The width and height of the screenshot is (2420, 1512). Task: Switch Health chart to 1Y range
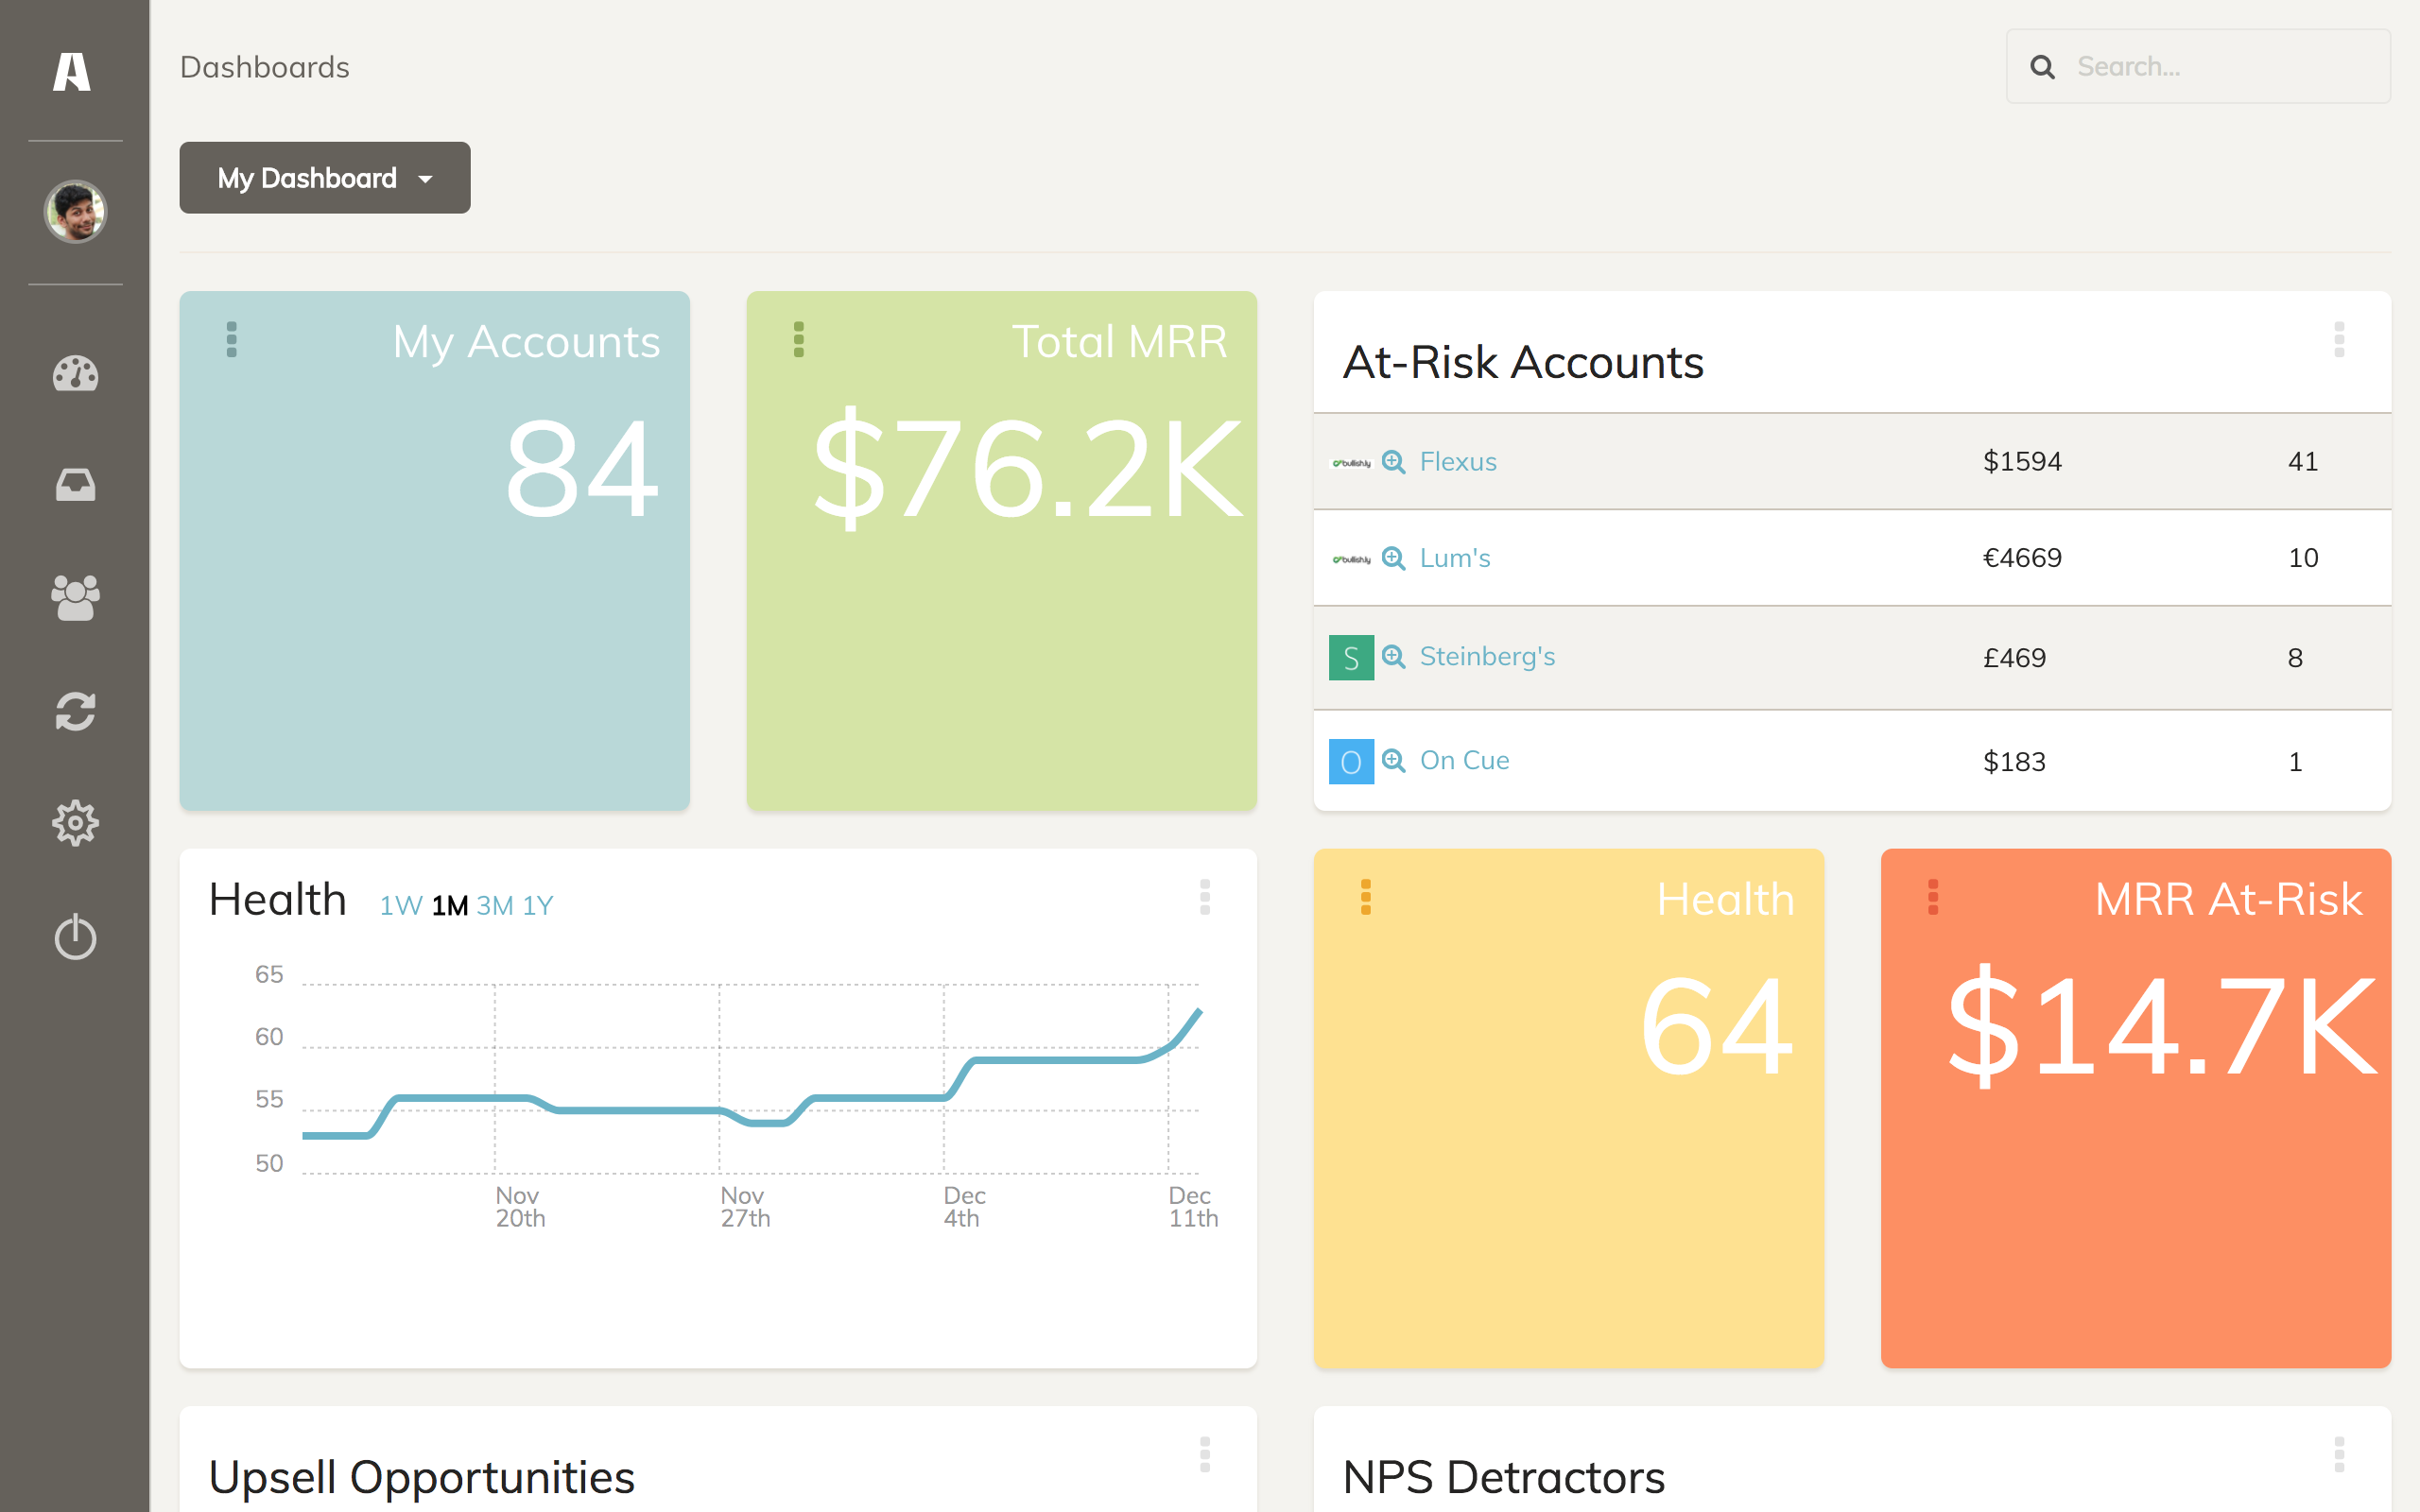[x=538, y=905]
